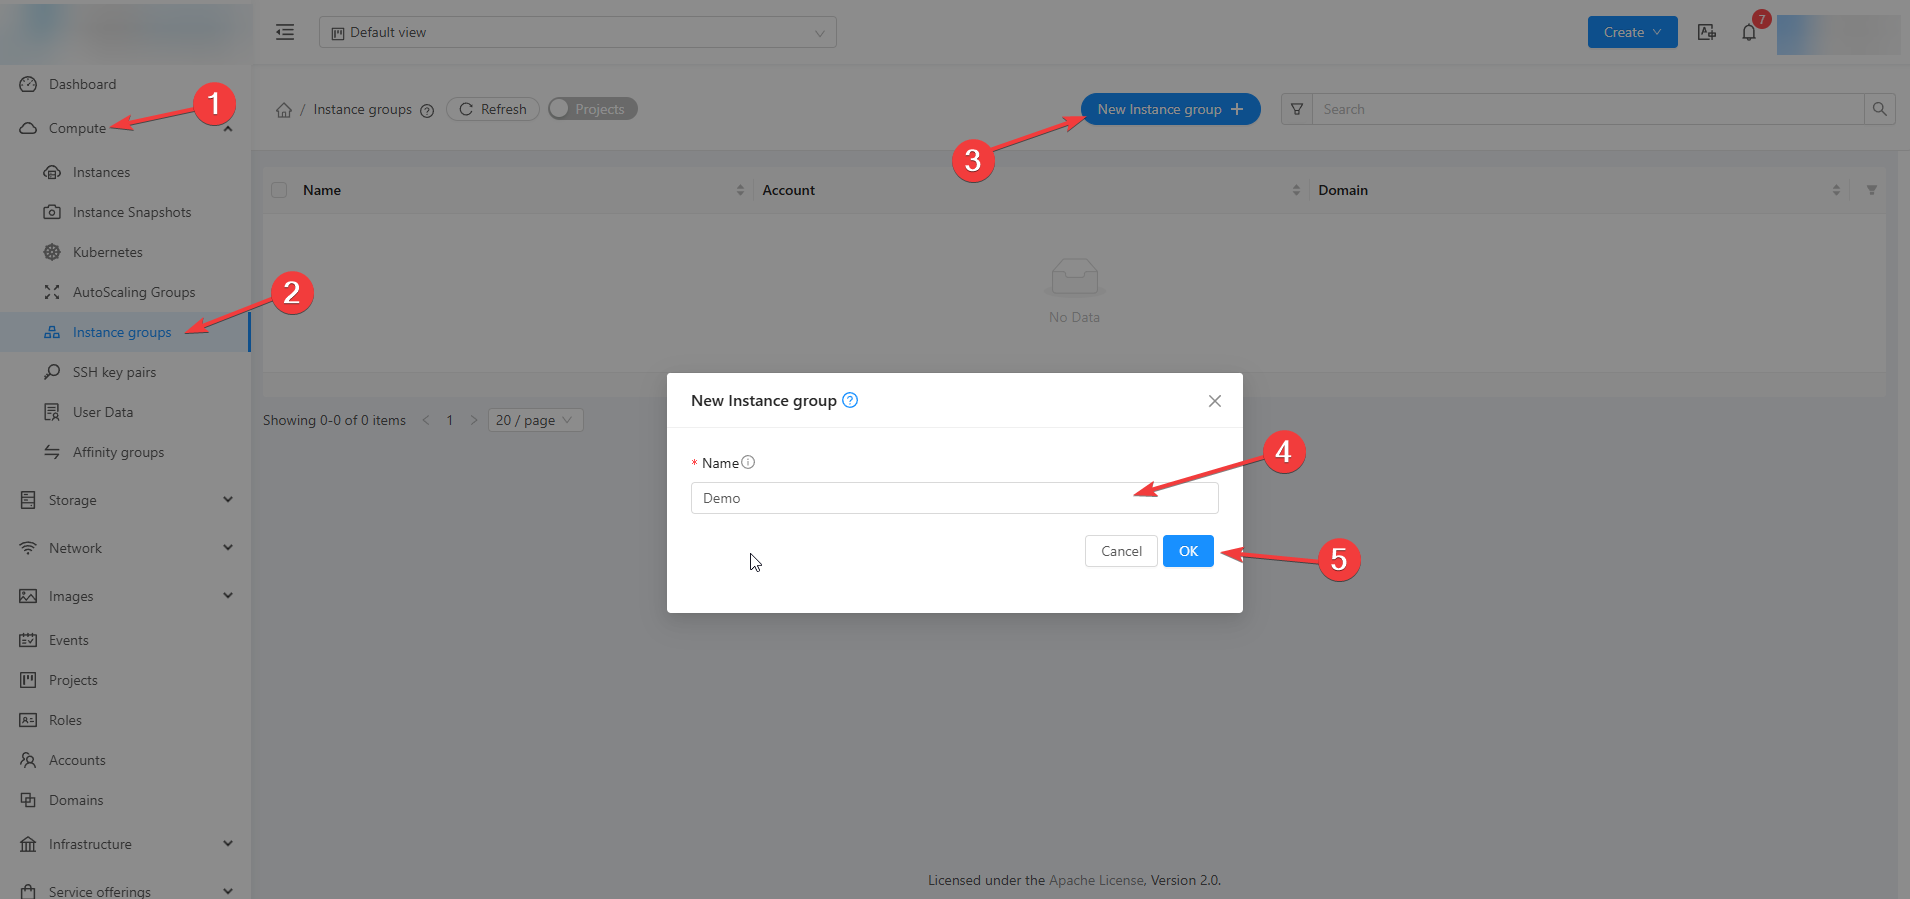Go to SSH key pairs

coord(114,372)
